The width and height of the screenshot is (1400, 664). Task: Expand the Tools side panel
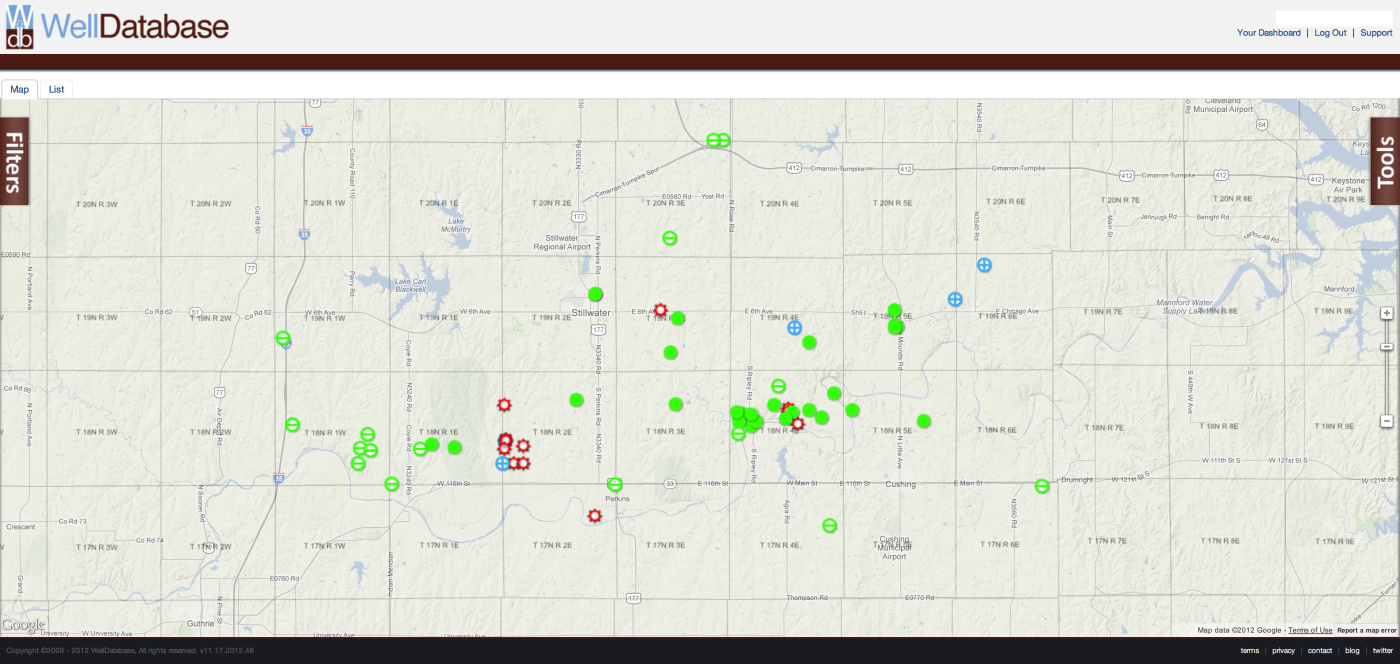pos(1385,161)
